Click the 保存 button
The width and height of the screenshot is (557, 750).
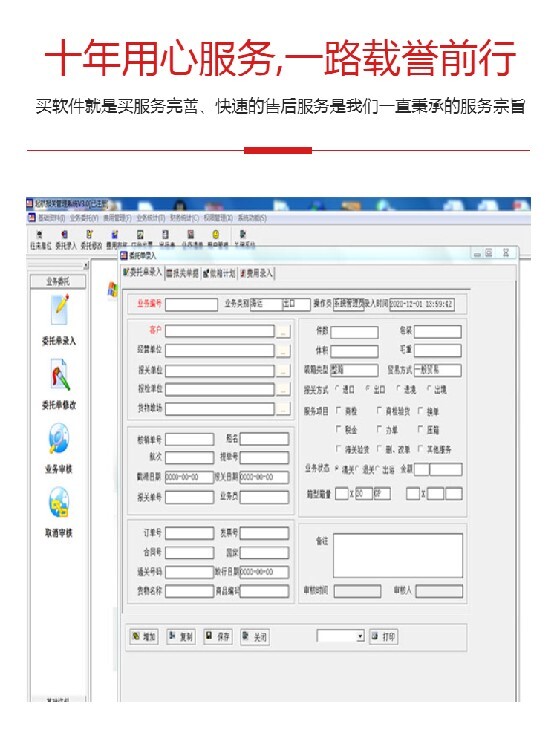pyautogui.click(x=218, y=636)
